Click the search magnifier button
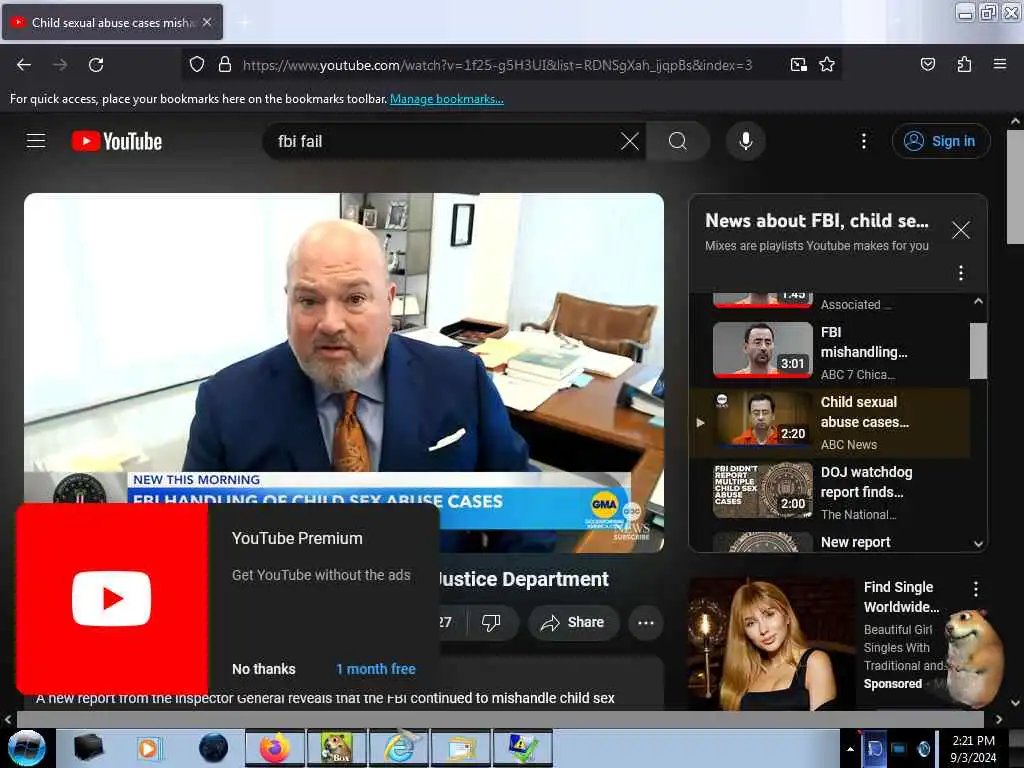The image size is (1024, 768). (678, 141)
